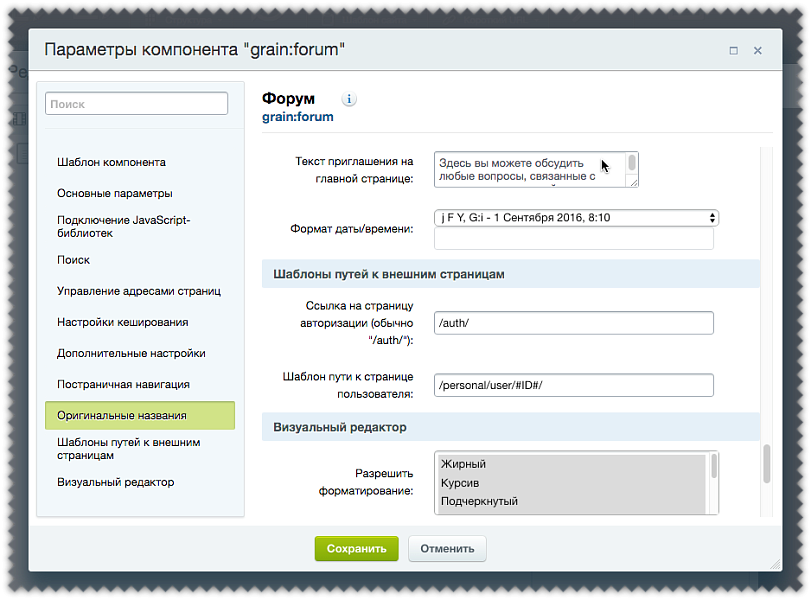Open the Шаблон компонента section
This screenshot has width=811, height=600.
tap(112, 162)
